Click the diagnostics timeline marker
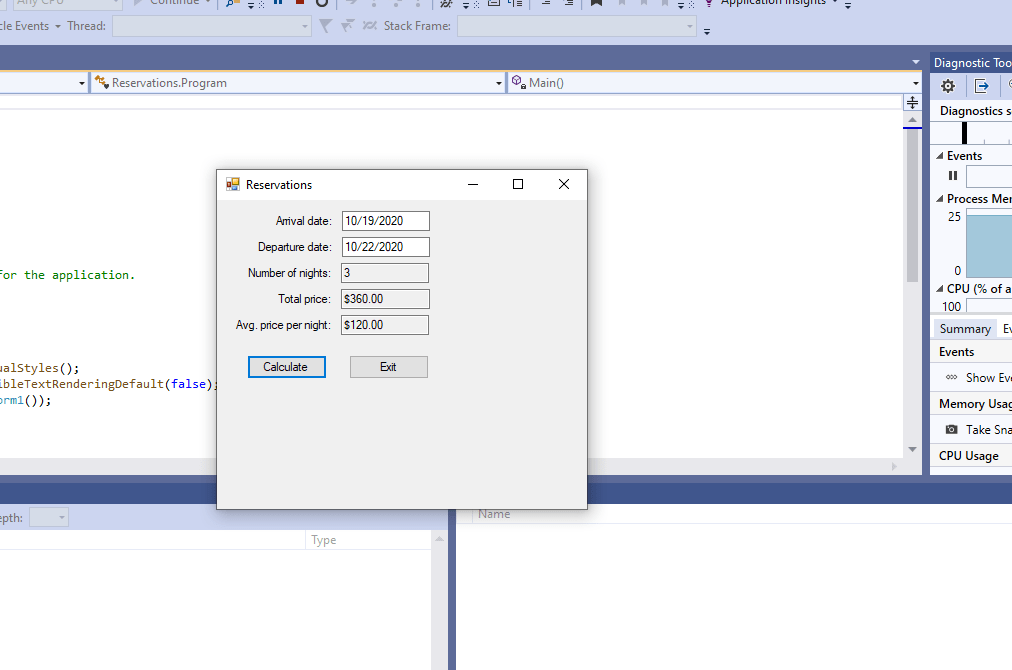This screenshot has height=670, width=1012. pos(964,133)
